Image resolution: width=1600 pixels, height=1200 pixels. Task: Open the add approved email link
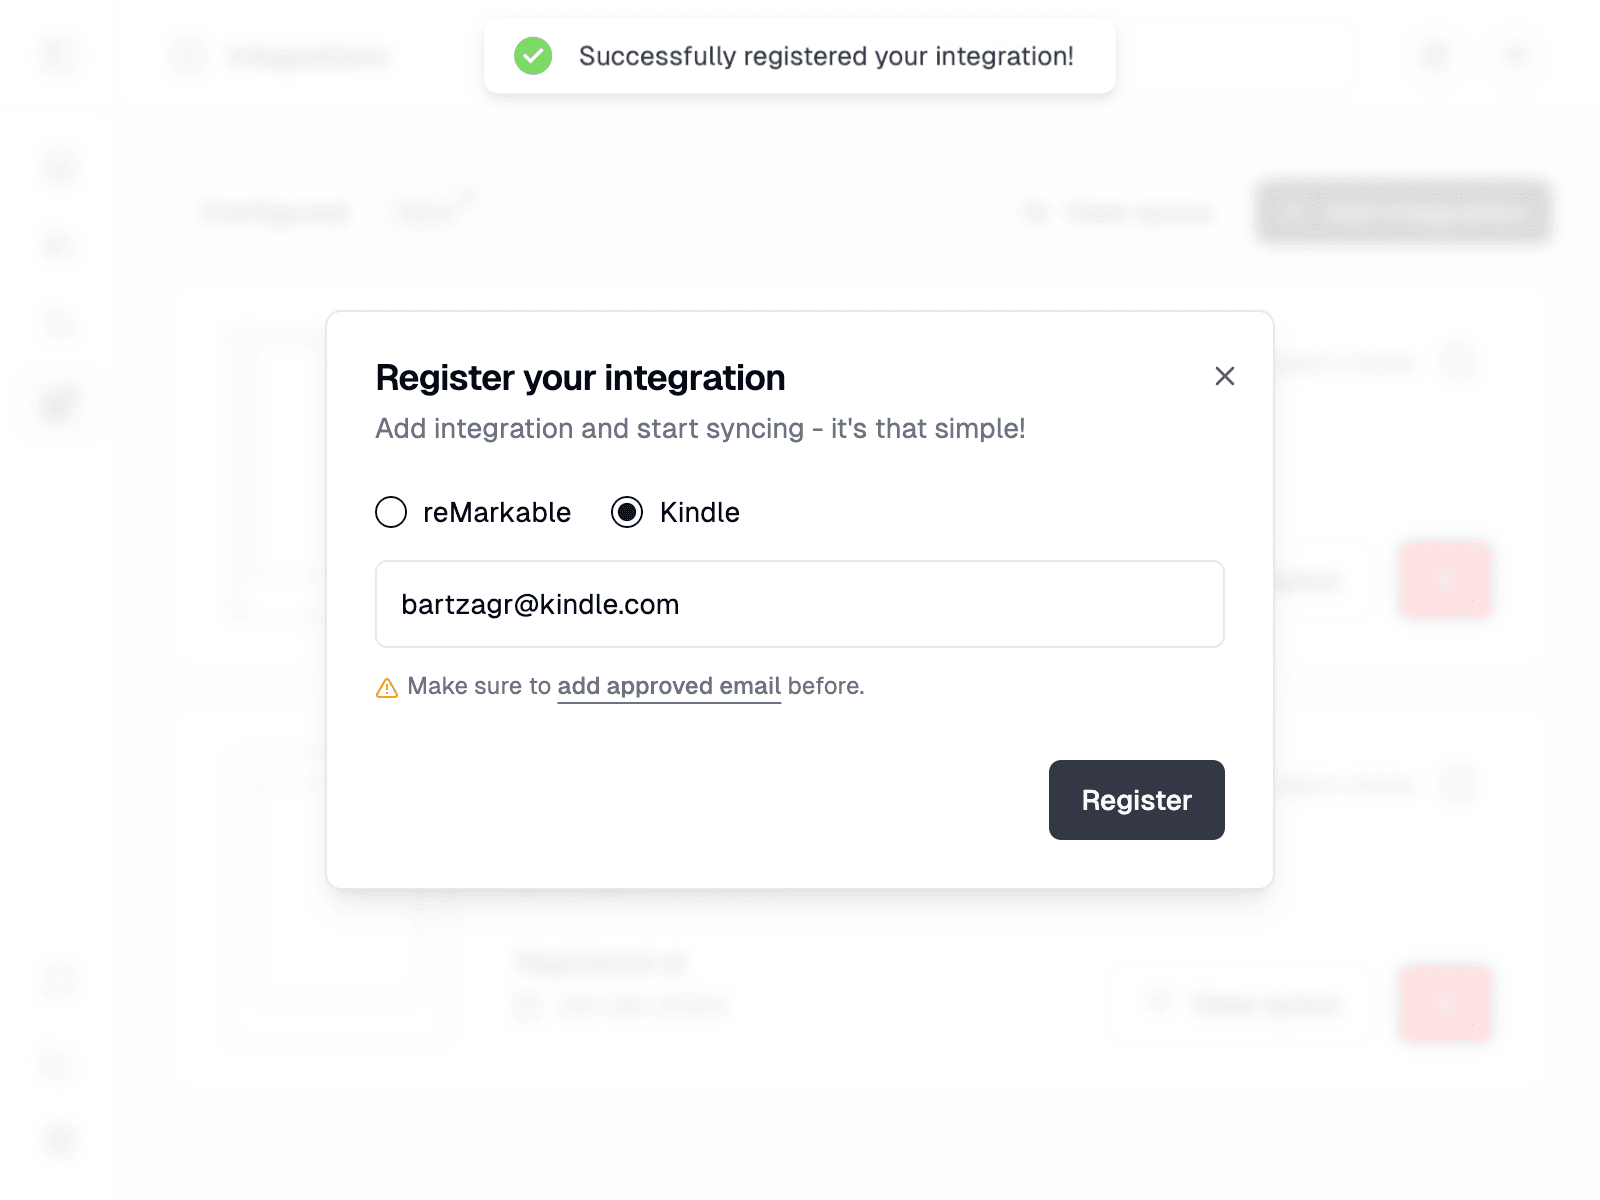pyautogui.click(x=668, y=686)
